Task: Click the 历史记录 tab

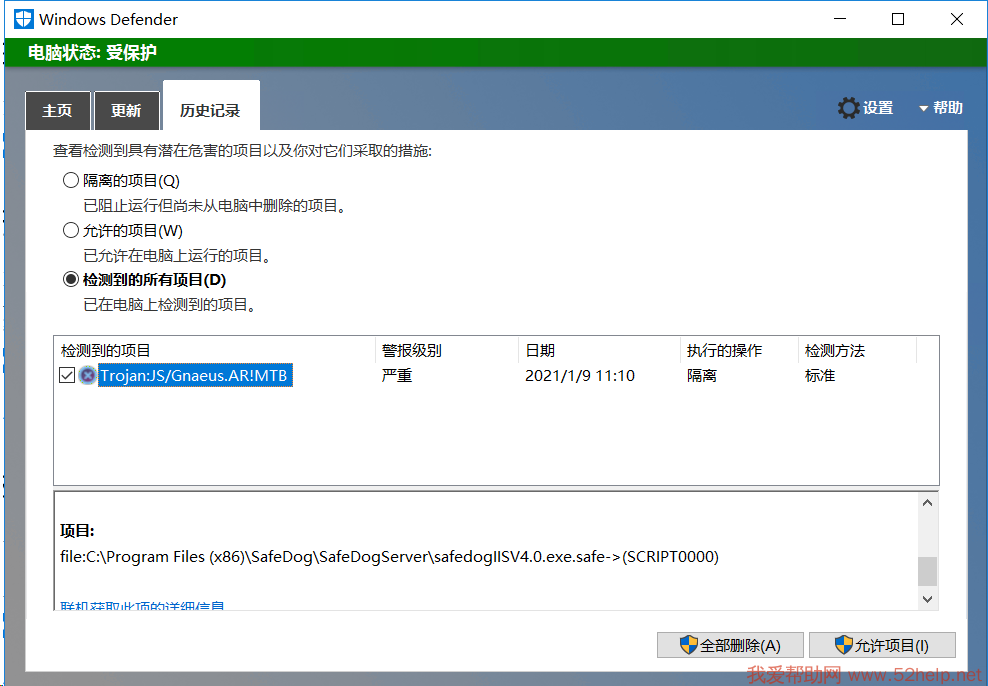Action: coord(210,110)
